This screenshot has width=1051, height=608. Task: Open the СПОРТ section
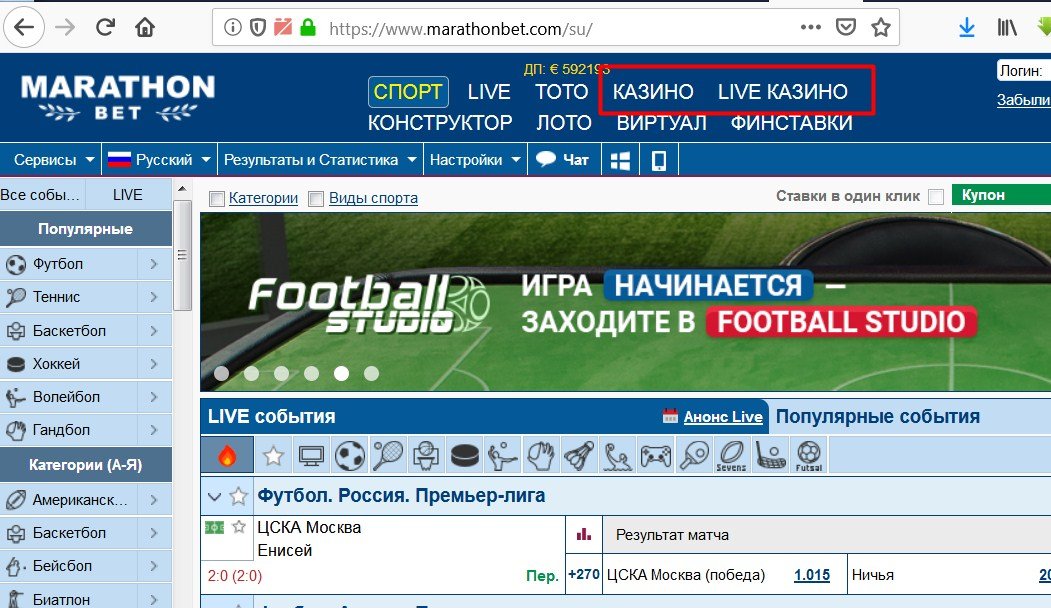pos(408,92)
